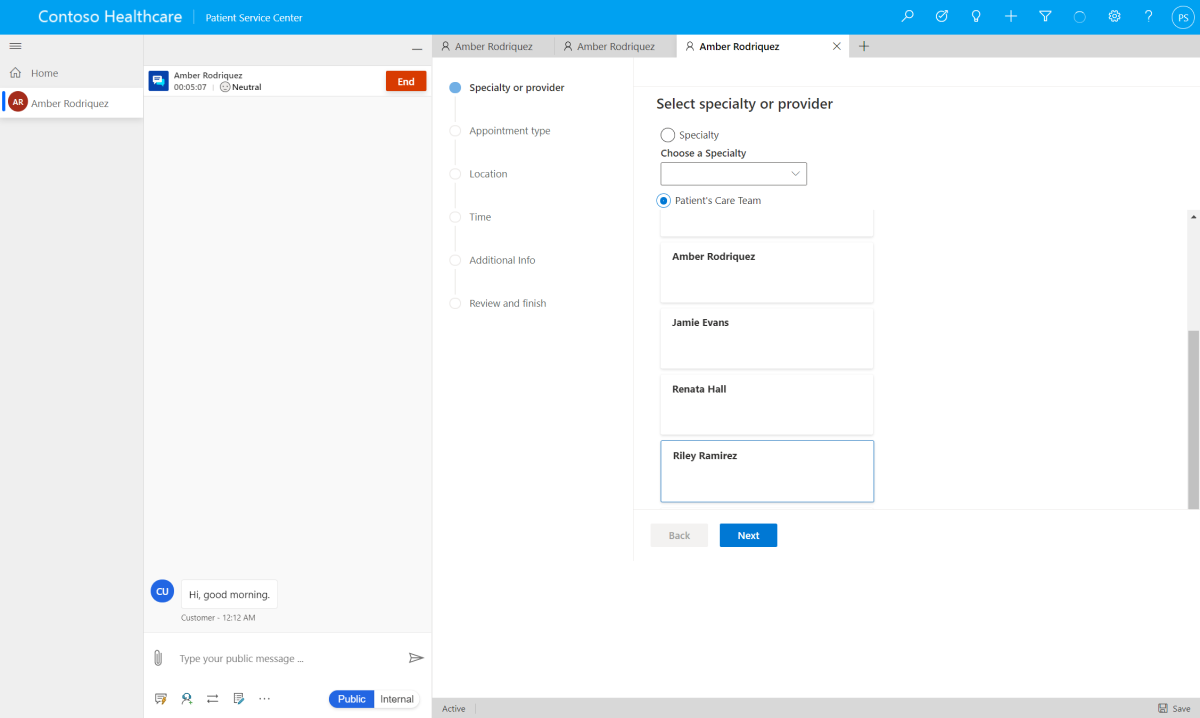Select the Jamie Evans provider card

(x=767, y=338)
